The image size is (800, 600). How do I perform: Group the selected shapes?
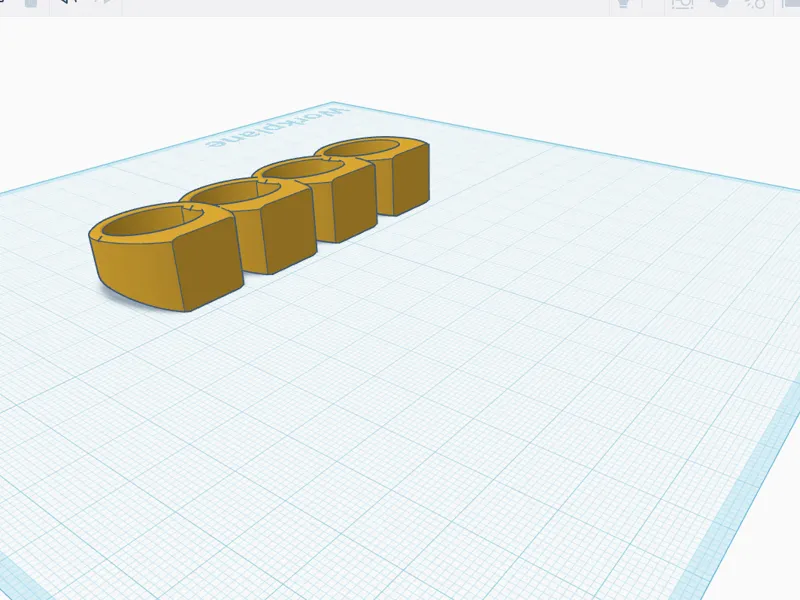(719, 4)
